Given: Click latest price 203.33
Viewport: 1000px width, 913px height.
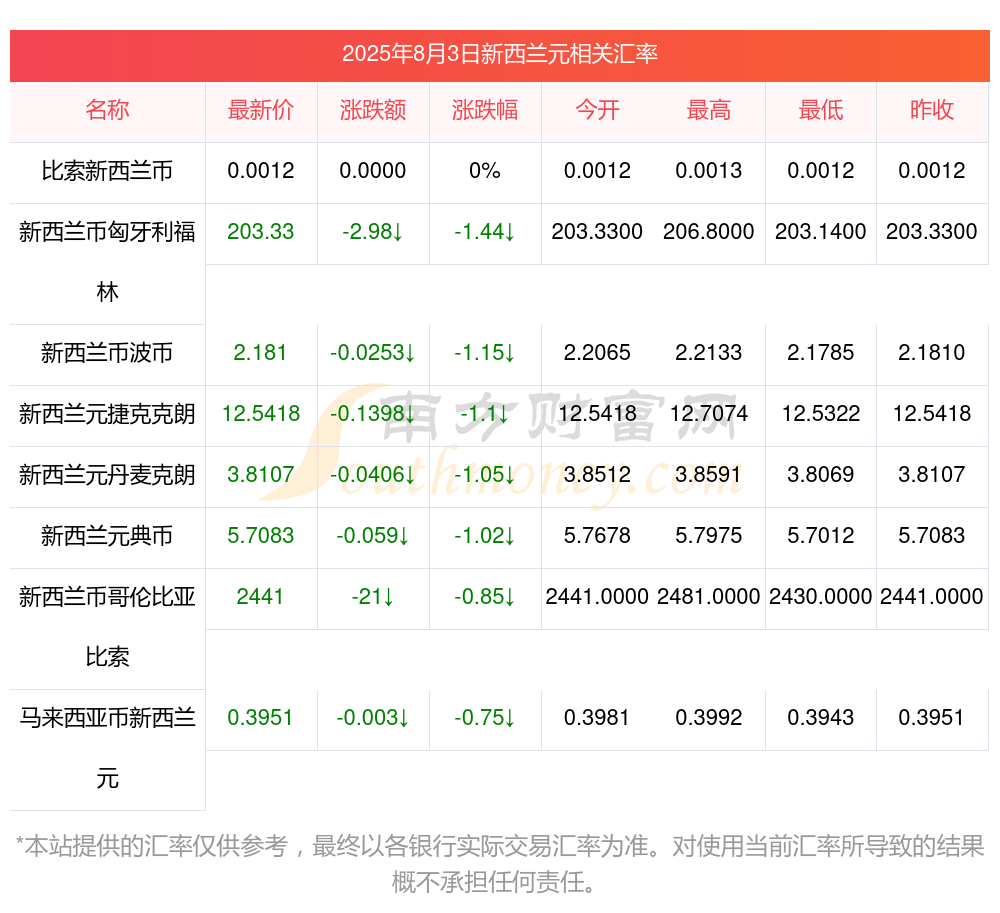Looking at the screenshot, I should 261,231.
